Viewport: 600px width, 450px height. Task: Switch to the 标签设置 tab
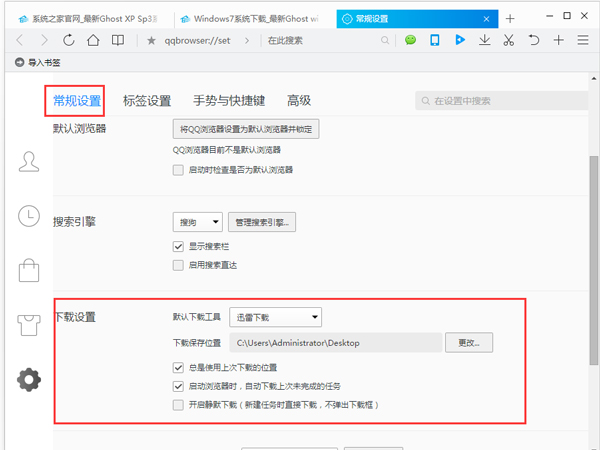pos(147,101)
